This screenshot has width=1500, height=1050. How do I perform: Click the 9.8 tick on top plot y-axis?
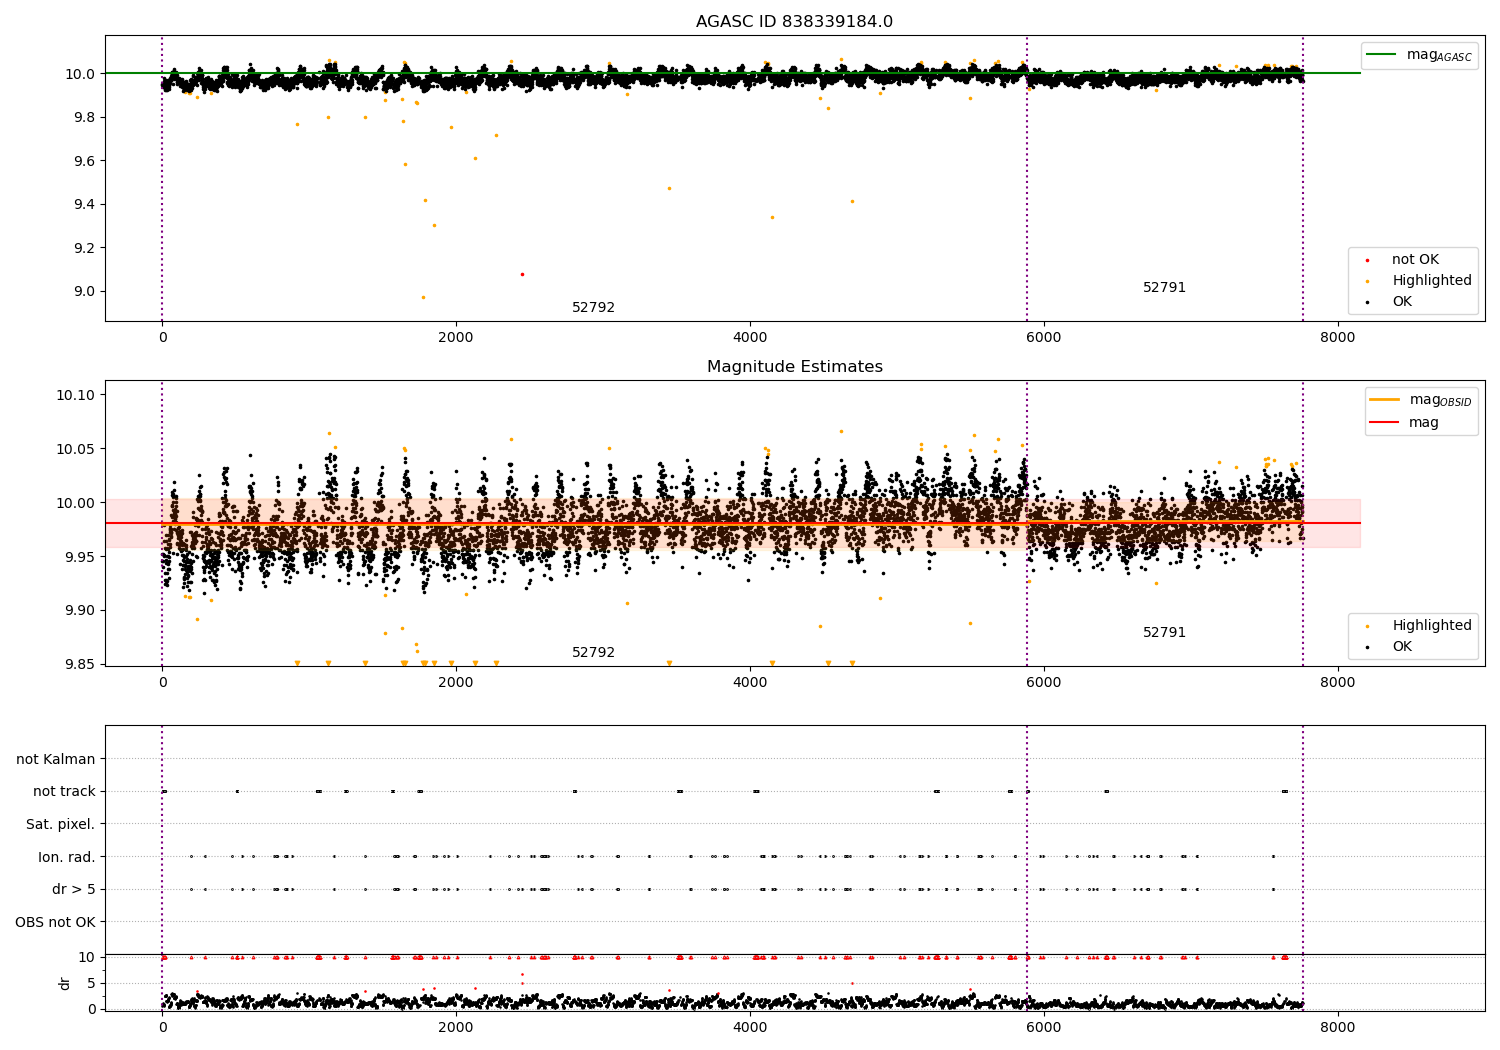85,118
